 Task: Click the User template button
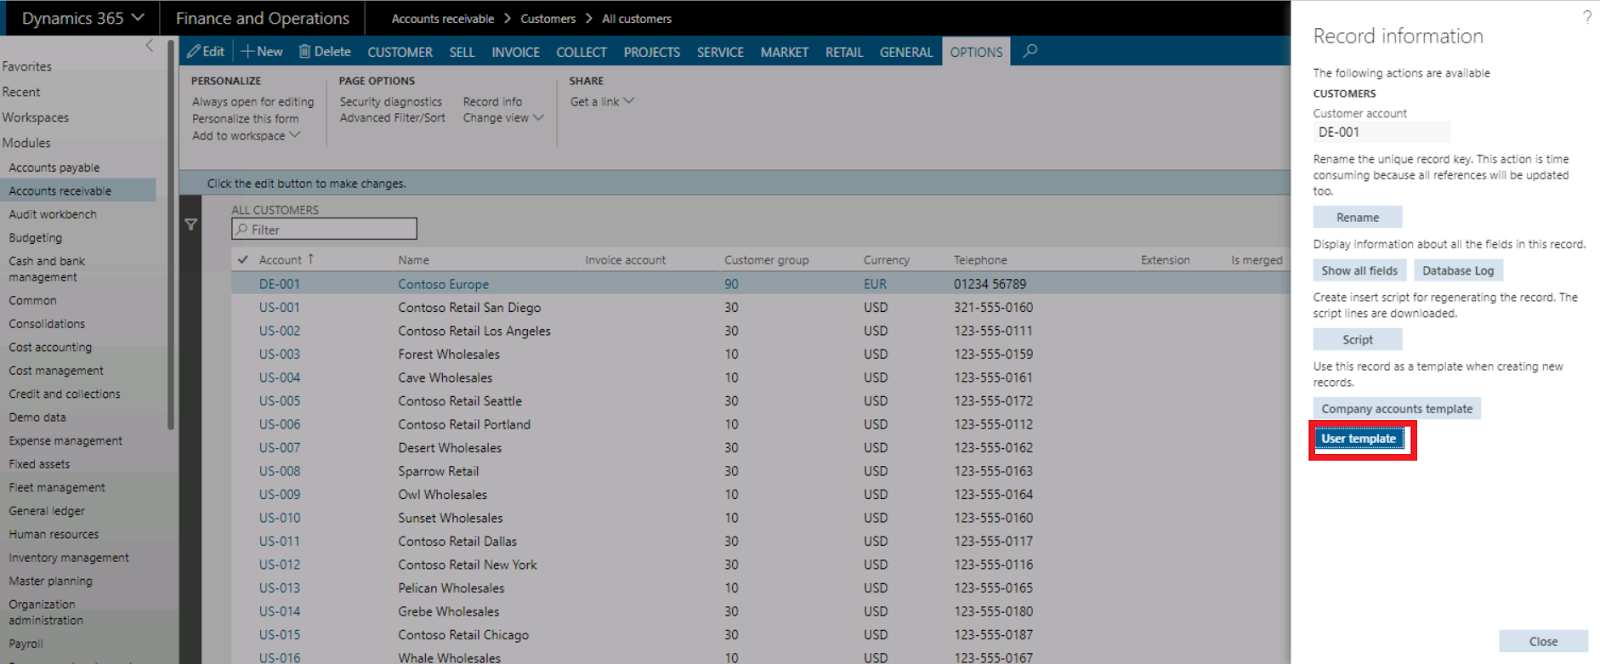(x=1359, y=438)
